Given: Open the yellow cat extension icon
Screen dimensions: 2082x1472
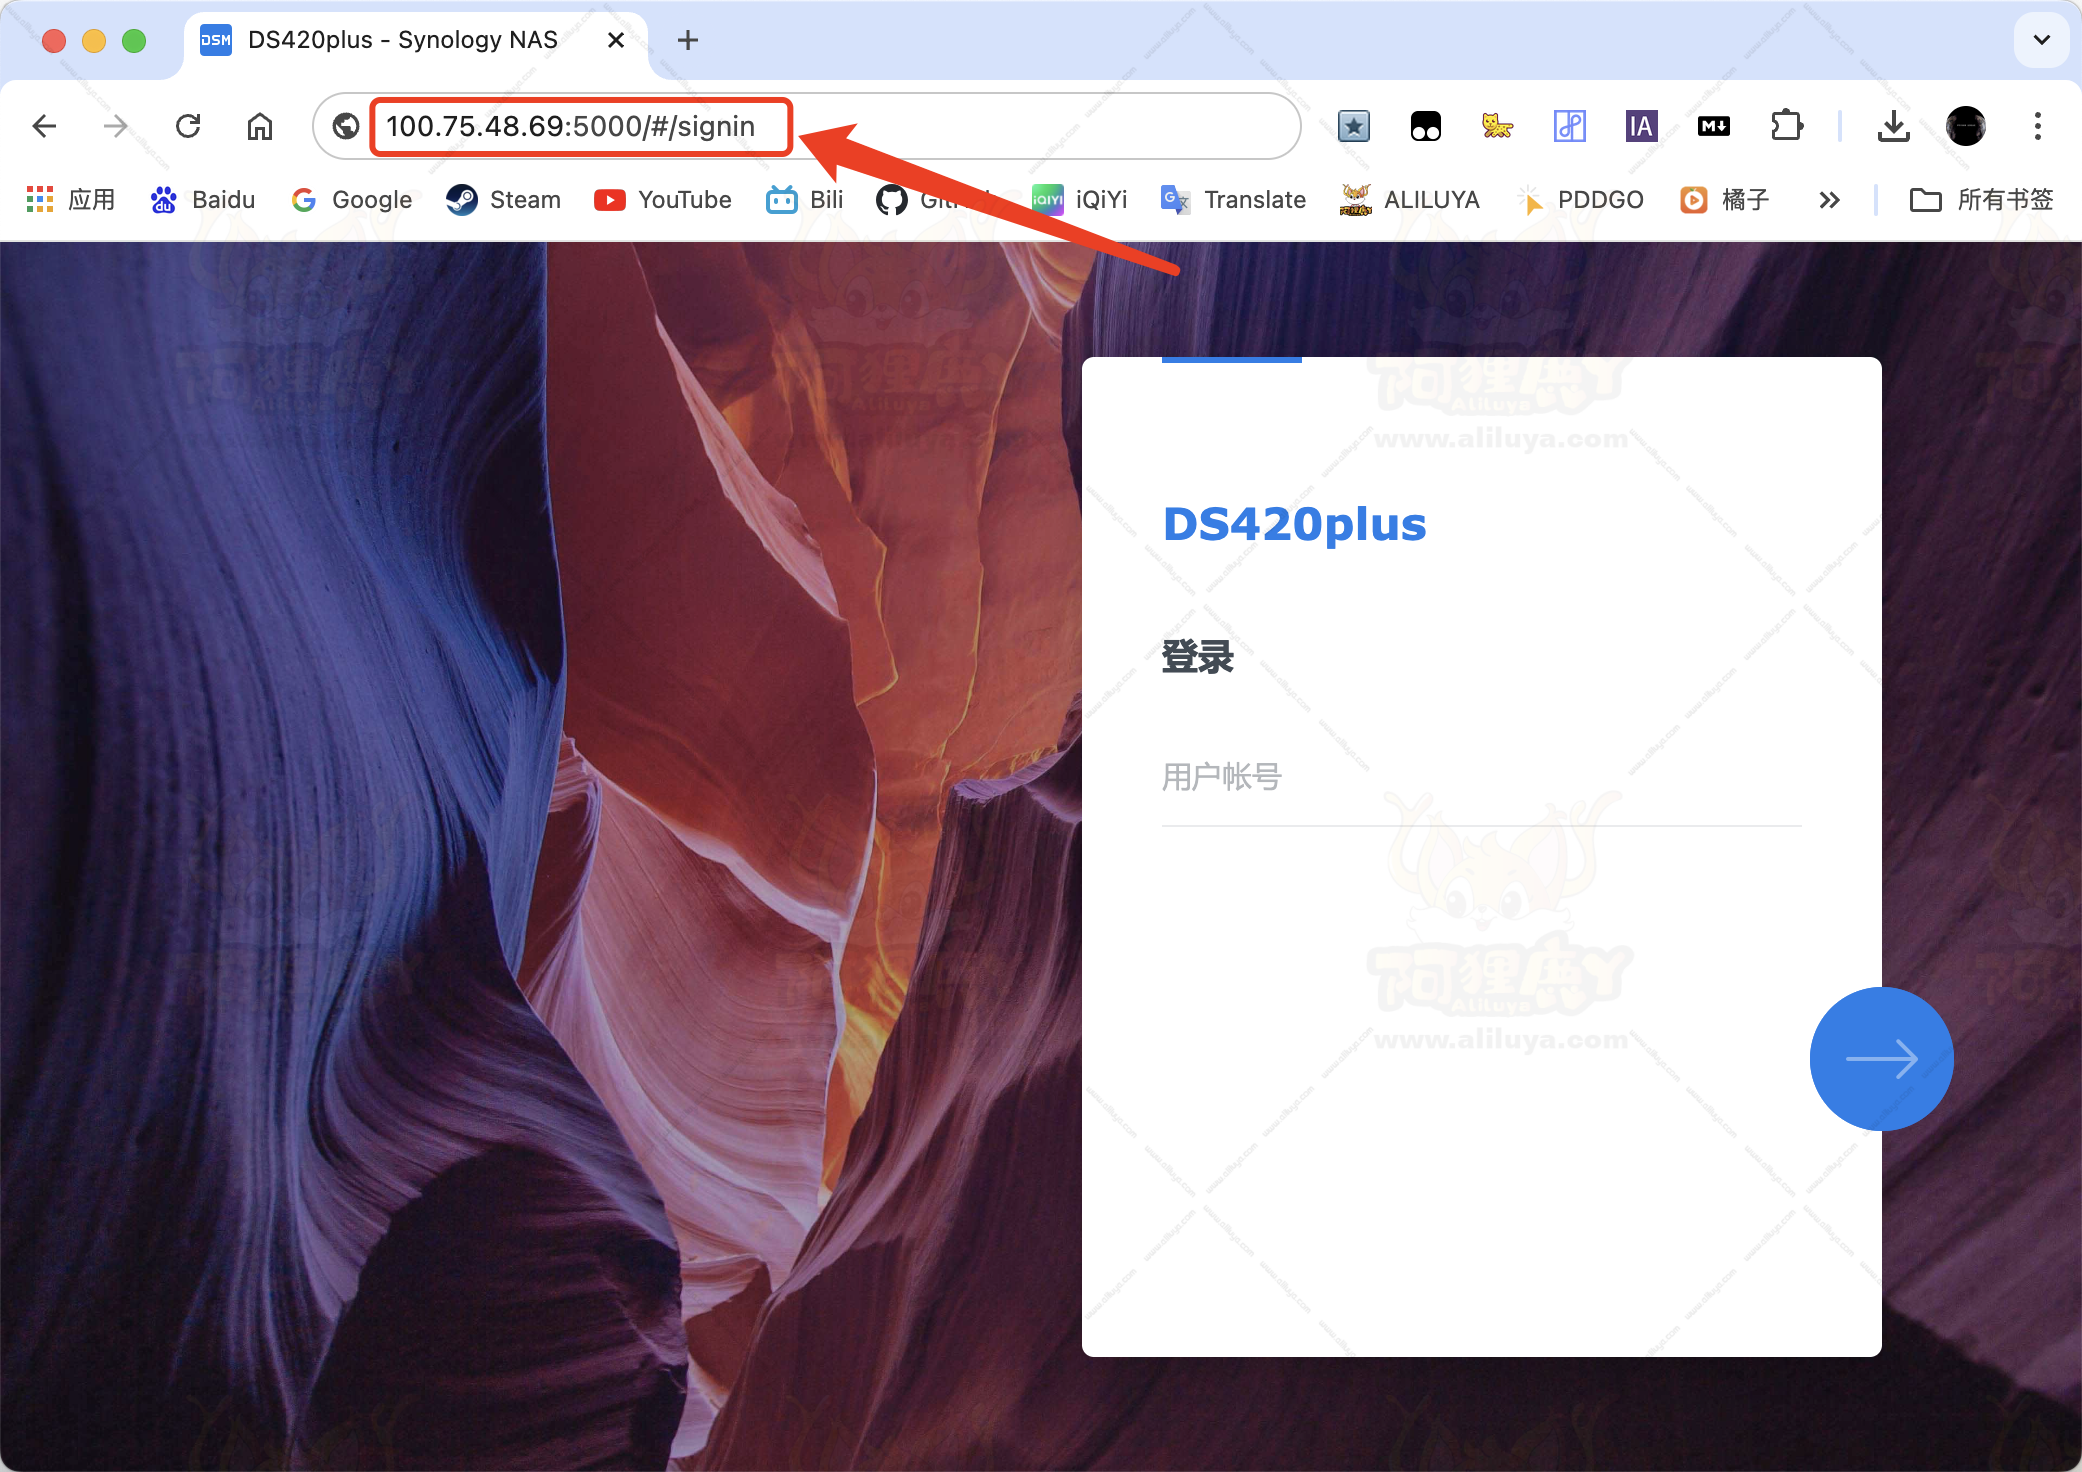Looking at the screenshot, I should [x=1498, y=126].
